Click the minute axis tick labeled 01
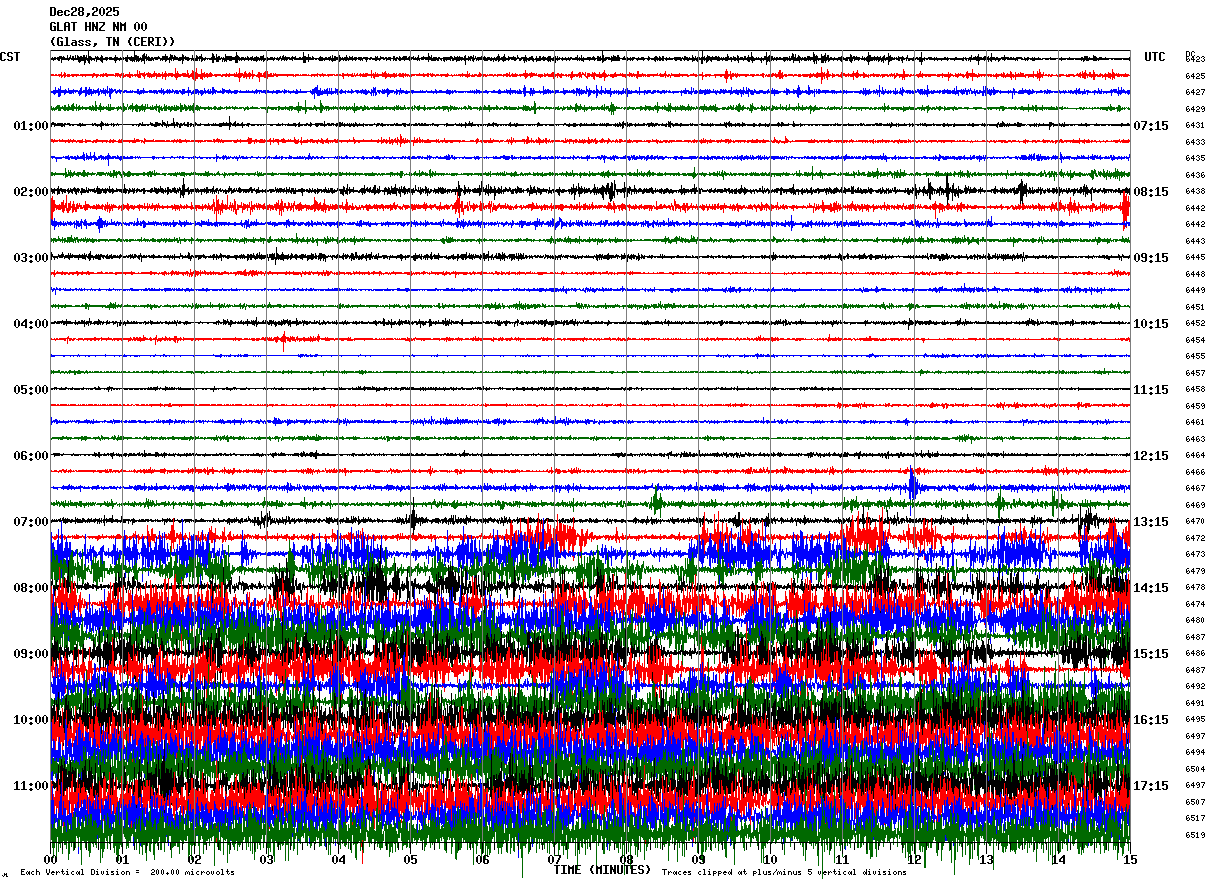 122,860
